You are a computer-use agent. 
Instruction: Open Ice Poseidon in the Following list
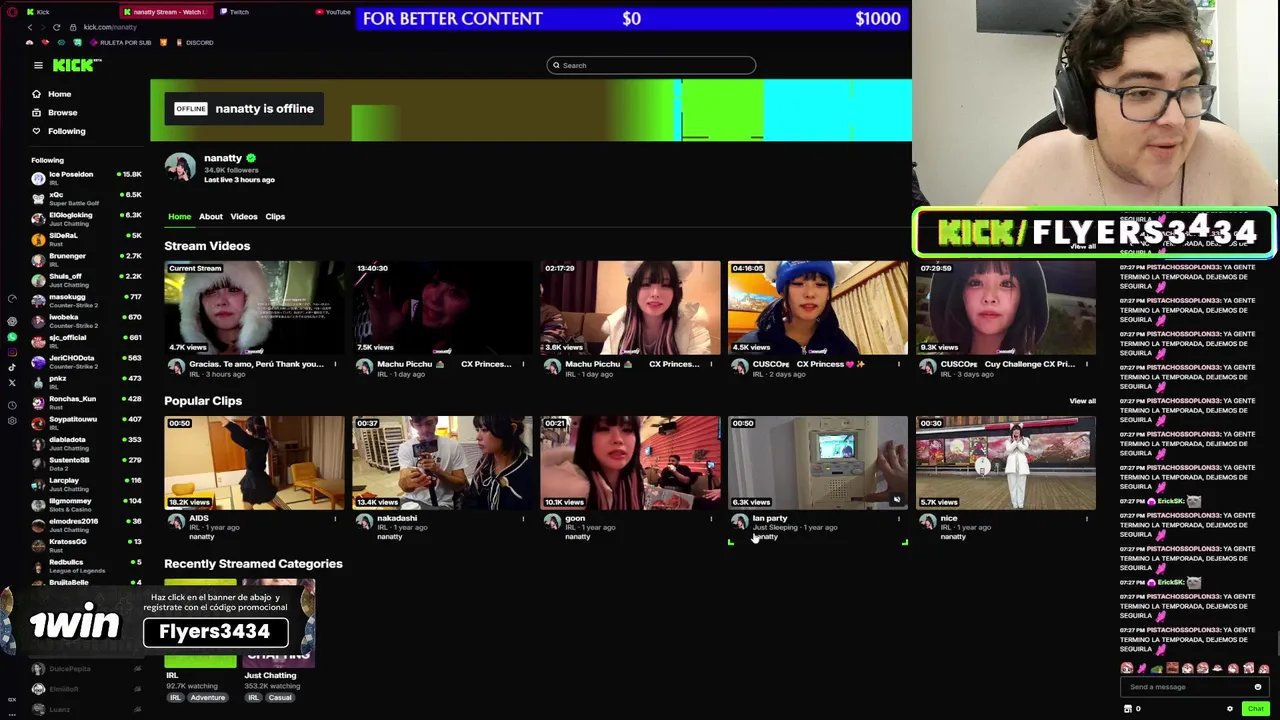87,178
